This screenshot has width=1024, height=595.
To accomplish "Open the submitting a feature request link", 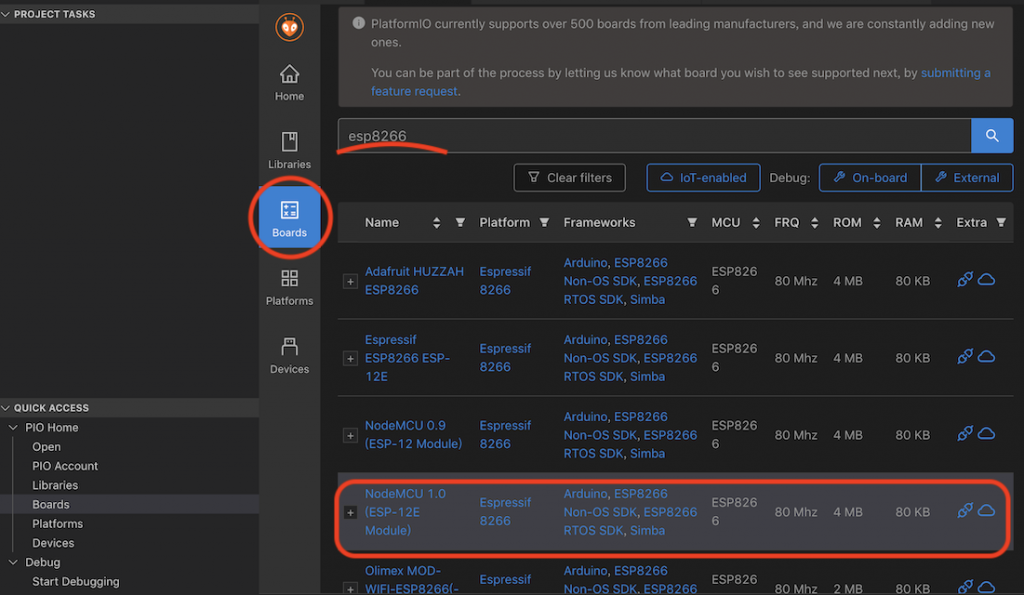I will click(x=955, y=73).
